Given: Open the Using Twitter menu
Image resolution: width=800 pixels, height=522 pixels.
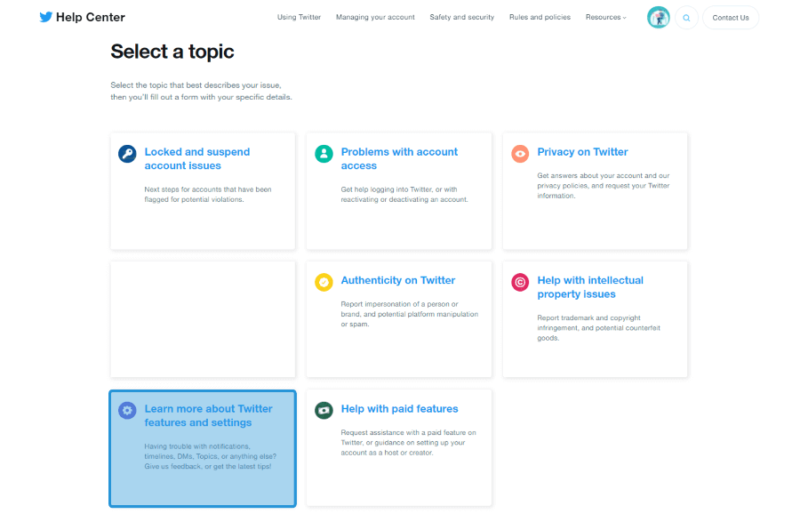Looking at the screenshot, I should click(299, 17).
